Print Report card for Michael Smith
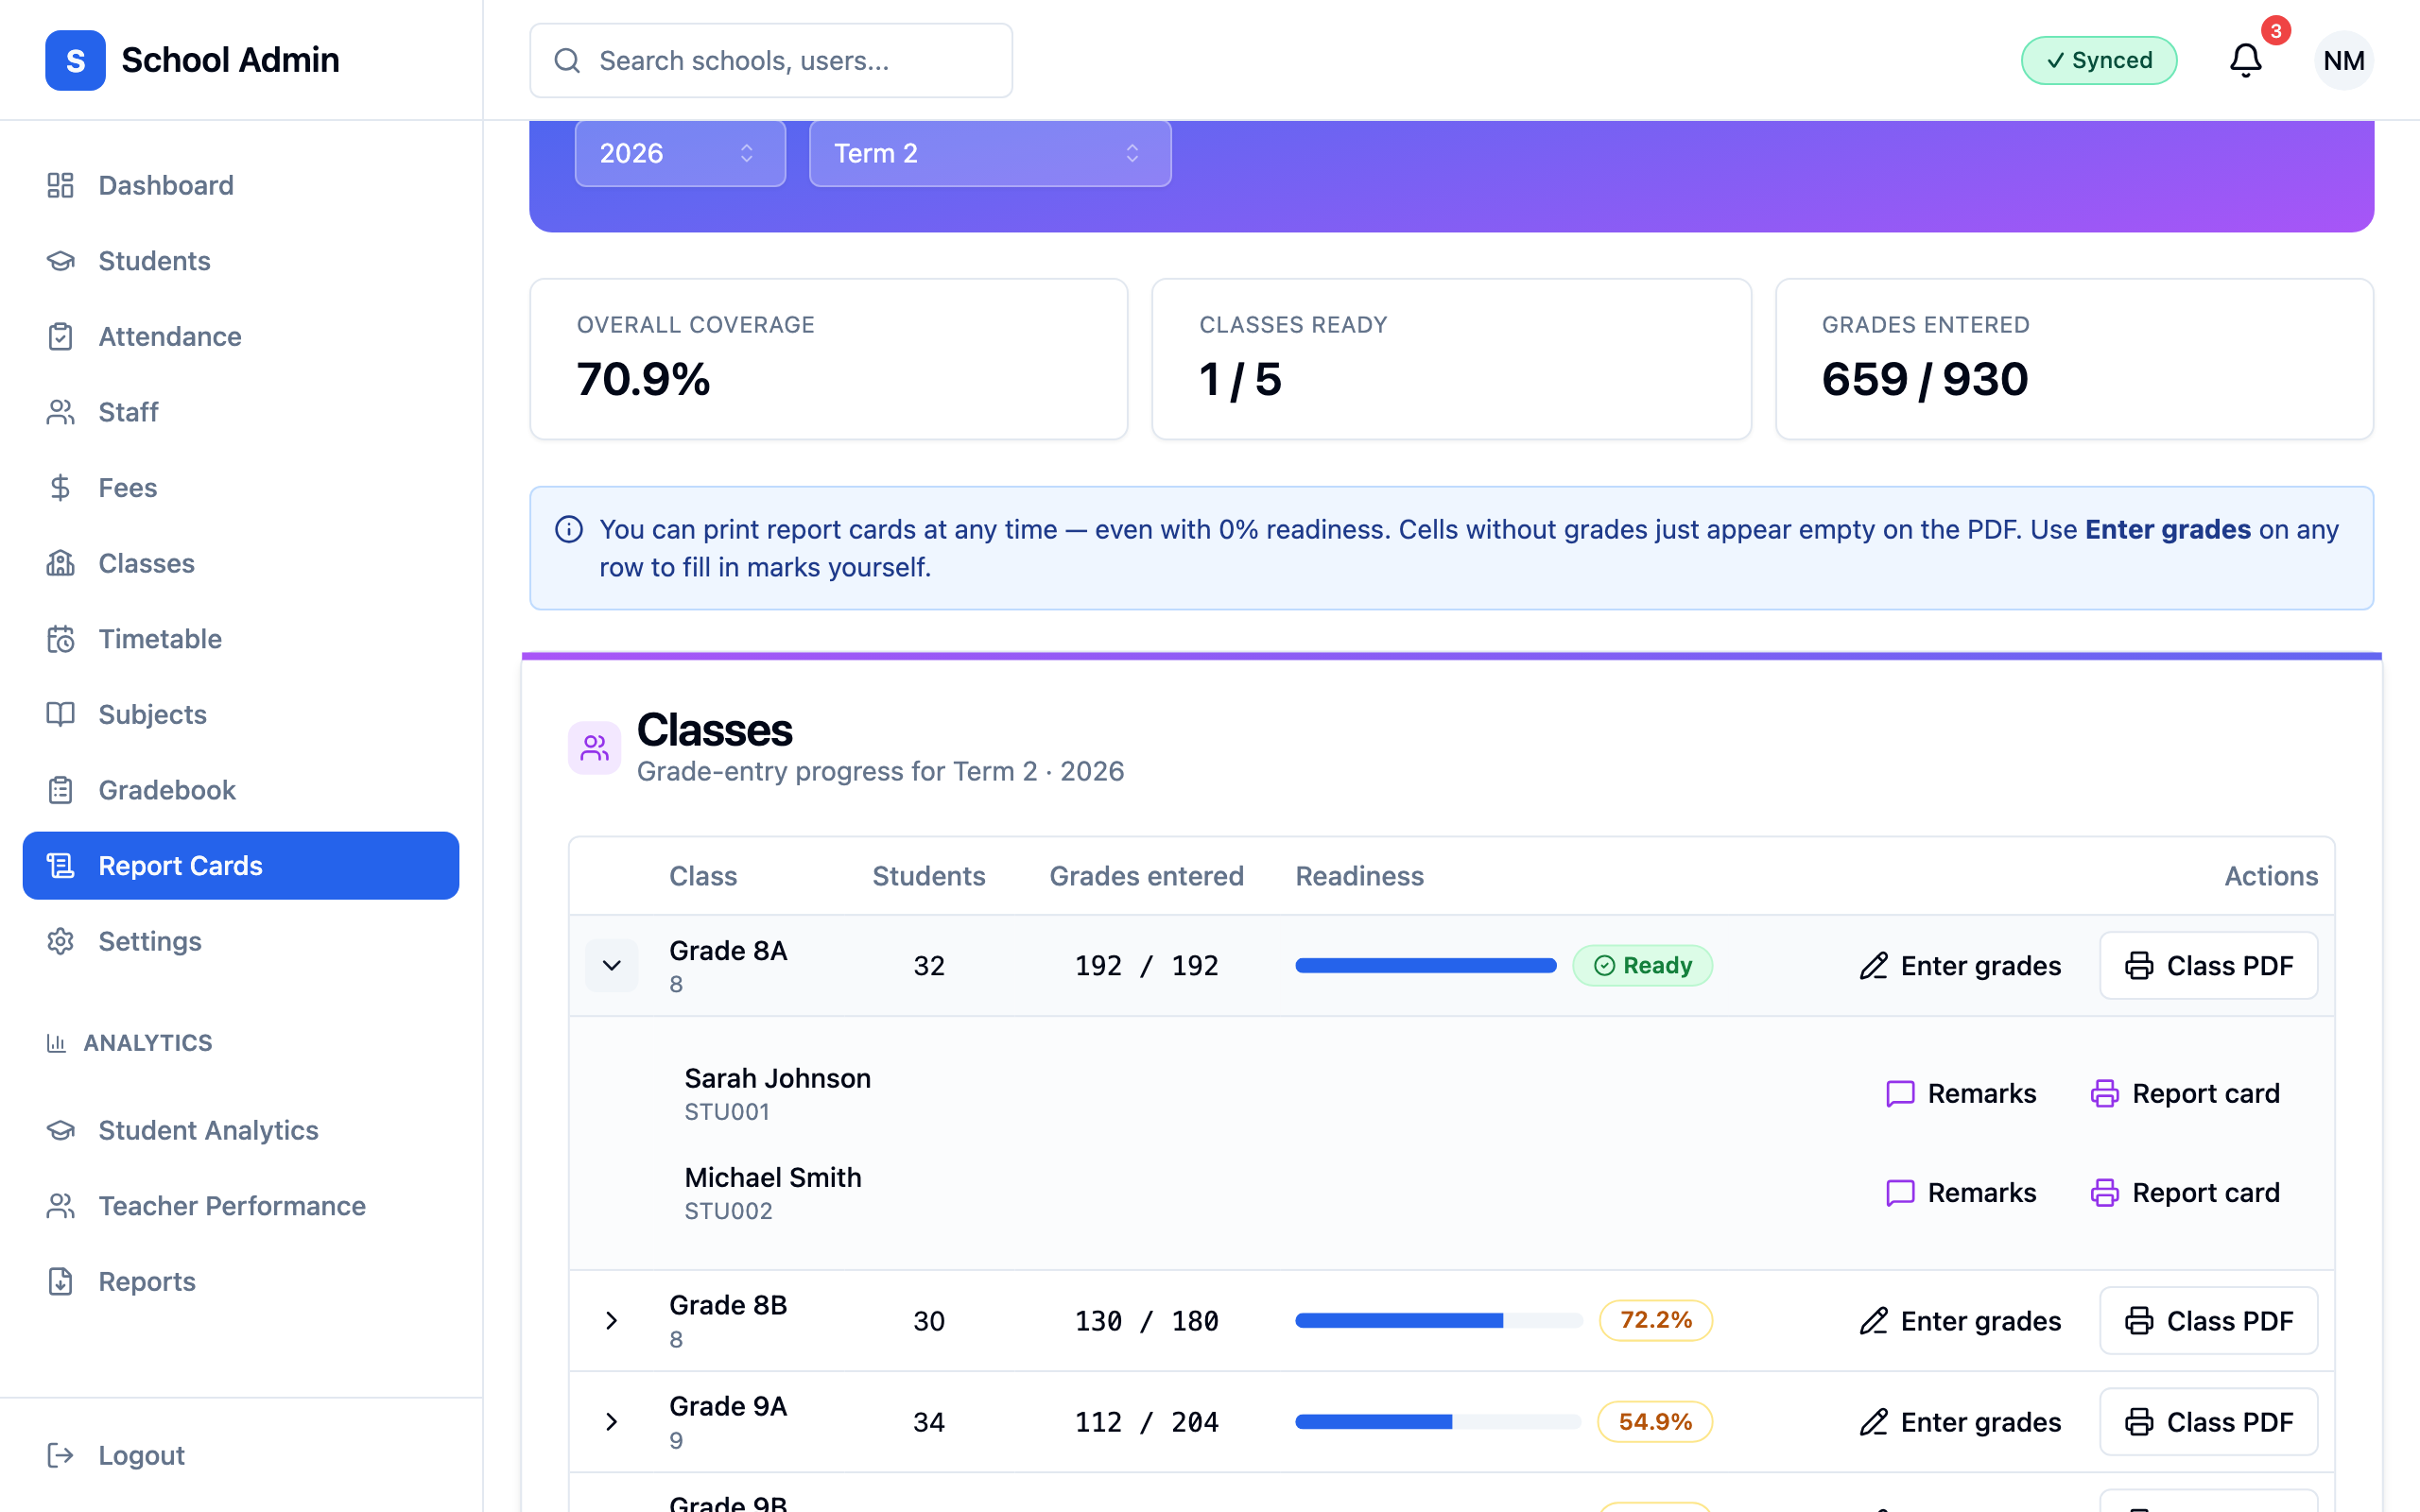Image resolution: width=2420 pixels, height=1512 pixels. 2185,1192
